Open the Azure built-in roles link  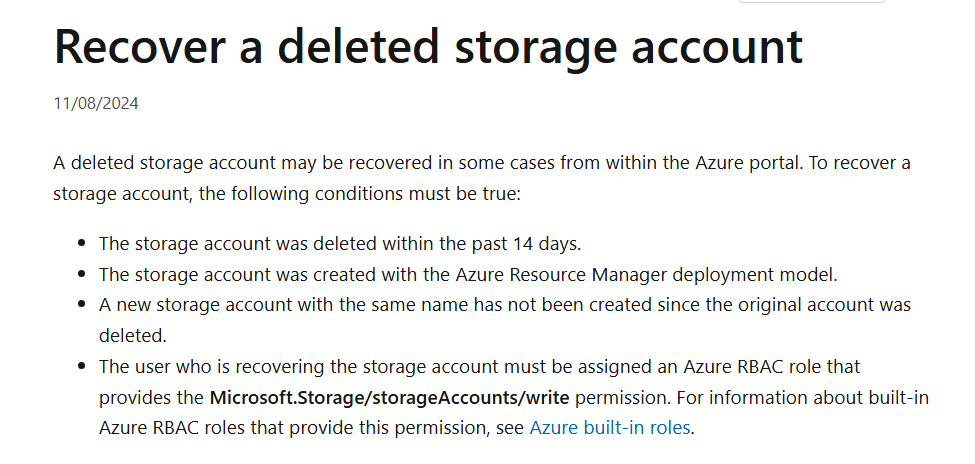(609, 428)
